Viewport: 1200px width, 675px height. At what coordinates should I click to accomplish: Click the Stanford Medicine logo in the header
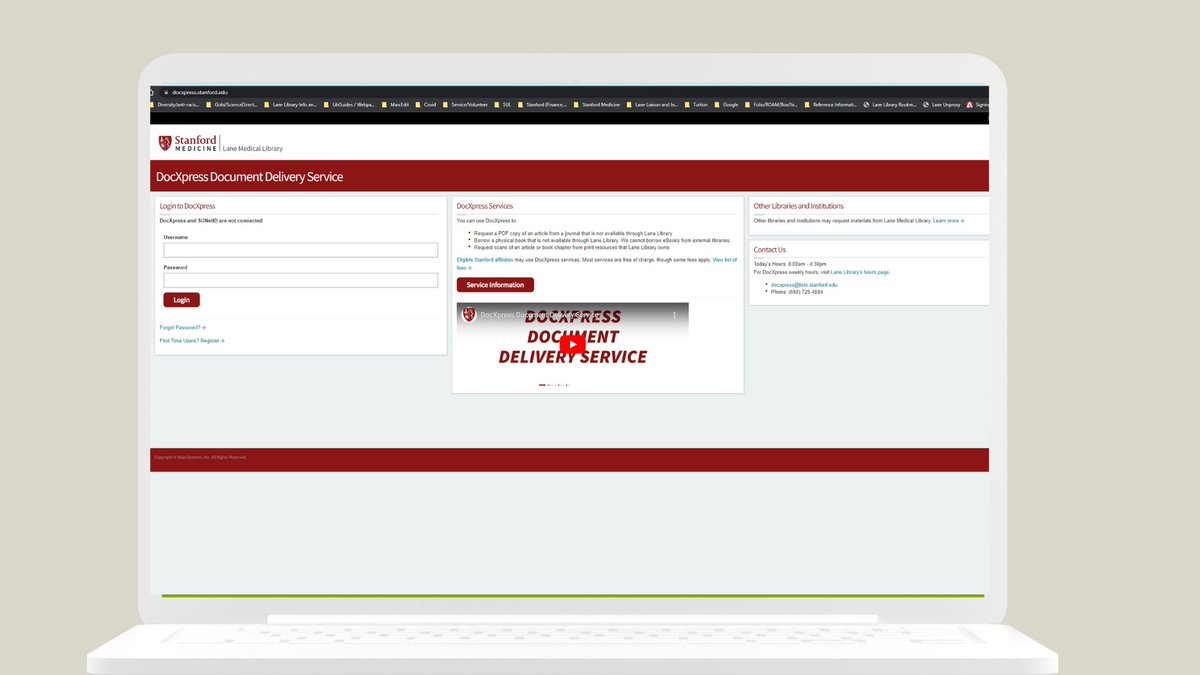[x=187, y=143]
